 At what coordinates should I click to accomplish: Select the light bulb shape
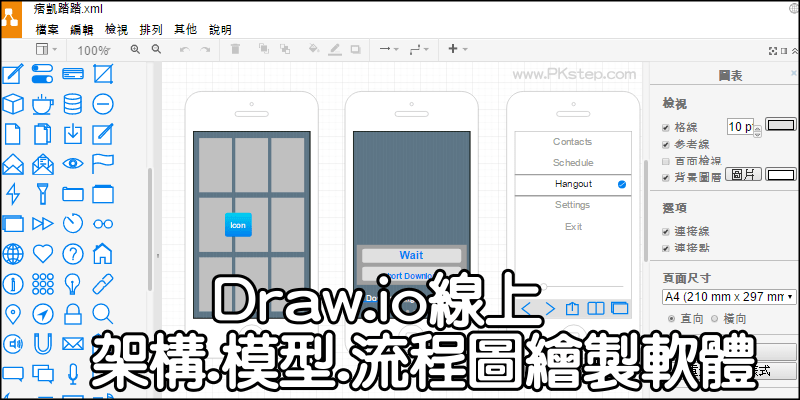[73, 283]
